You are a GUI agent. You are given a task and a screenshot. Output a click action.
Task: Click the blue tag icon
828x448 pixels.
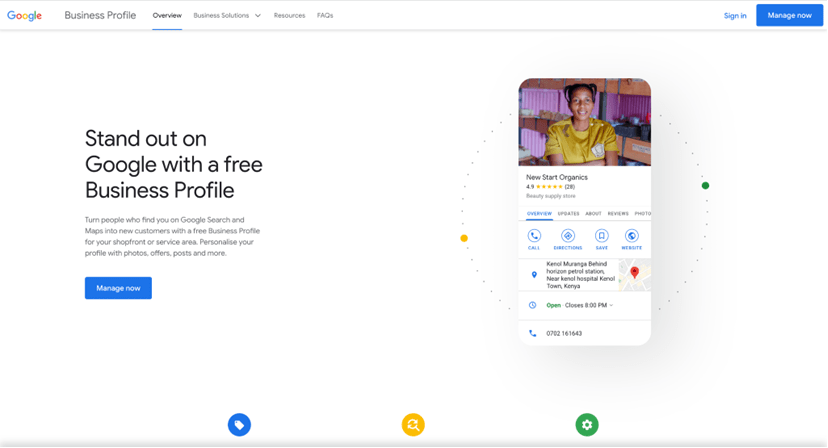[x=239, y=425]
